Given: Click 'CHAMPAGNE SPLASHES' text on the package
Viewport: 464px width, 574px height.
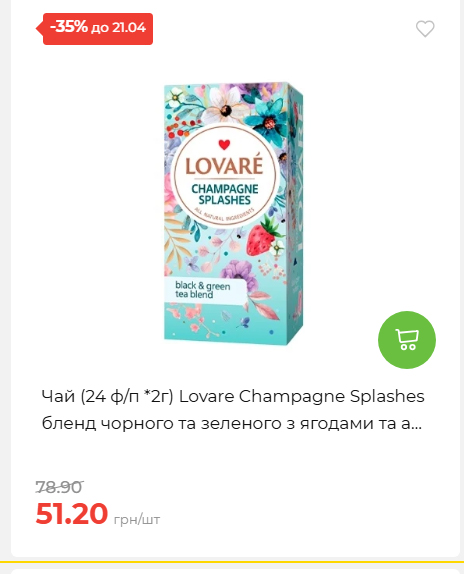Looking at the screenshot, I should (x=224, y=194).
